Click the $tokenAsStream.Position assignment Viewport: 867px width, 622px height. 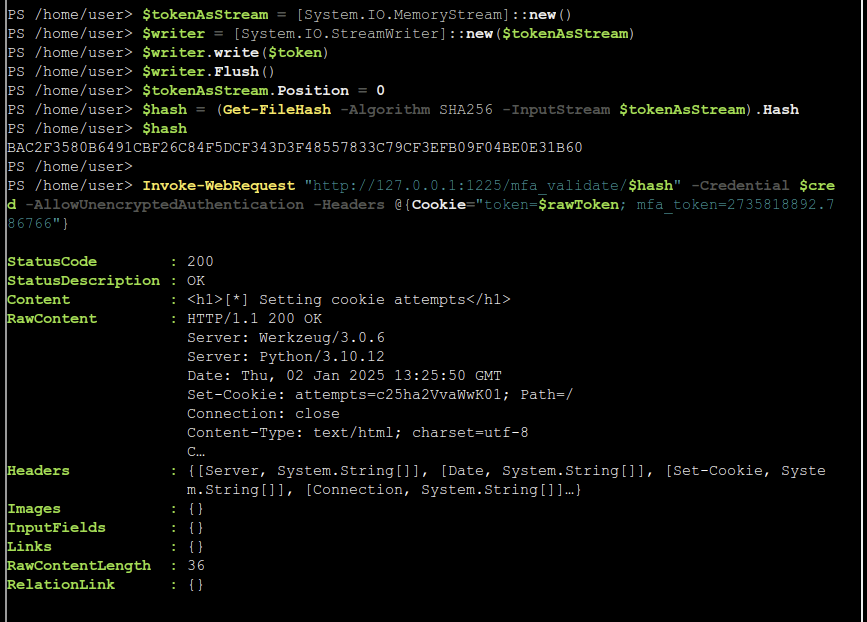[x=263, y=91]
